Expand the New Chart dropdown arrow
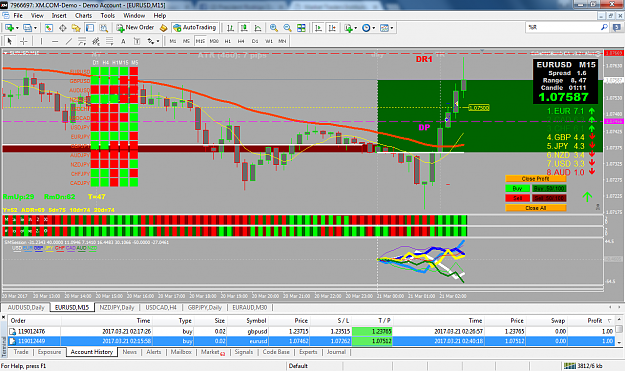This screenshot has width=625, height=371. [17, 28]
